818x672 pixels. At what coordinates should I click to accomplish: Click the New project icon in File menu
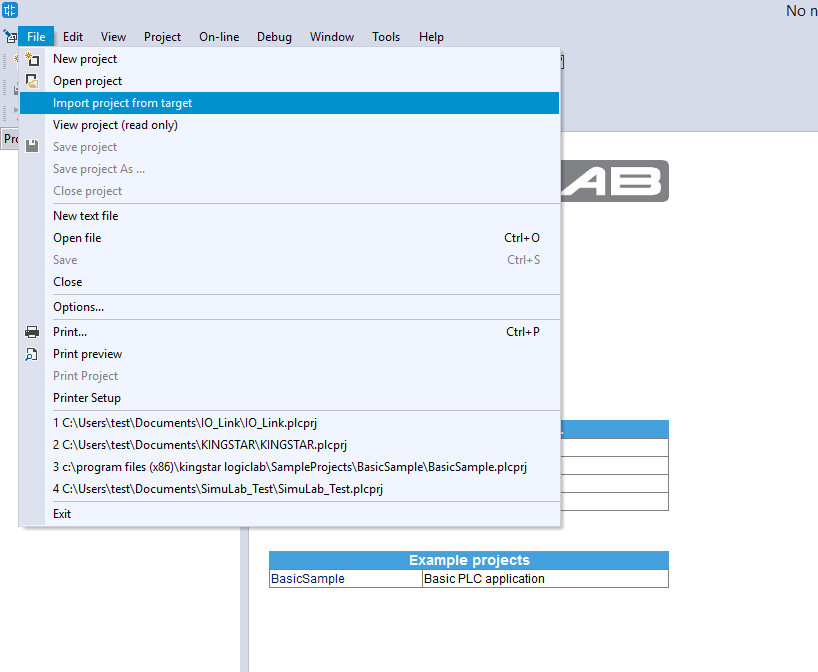(32, 59)
